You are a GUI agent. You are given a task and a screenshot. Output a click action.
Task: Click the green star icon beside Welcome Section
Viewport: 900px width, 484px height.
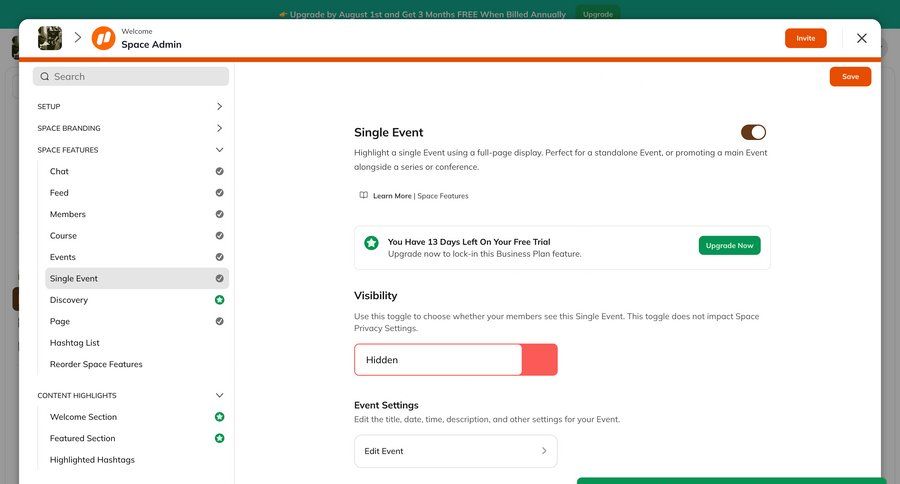click(x=219, y=417)
